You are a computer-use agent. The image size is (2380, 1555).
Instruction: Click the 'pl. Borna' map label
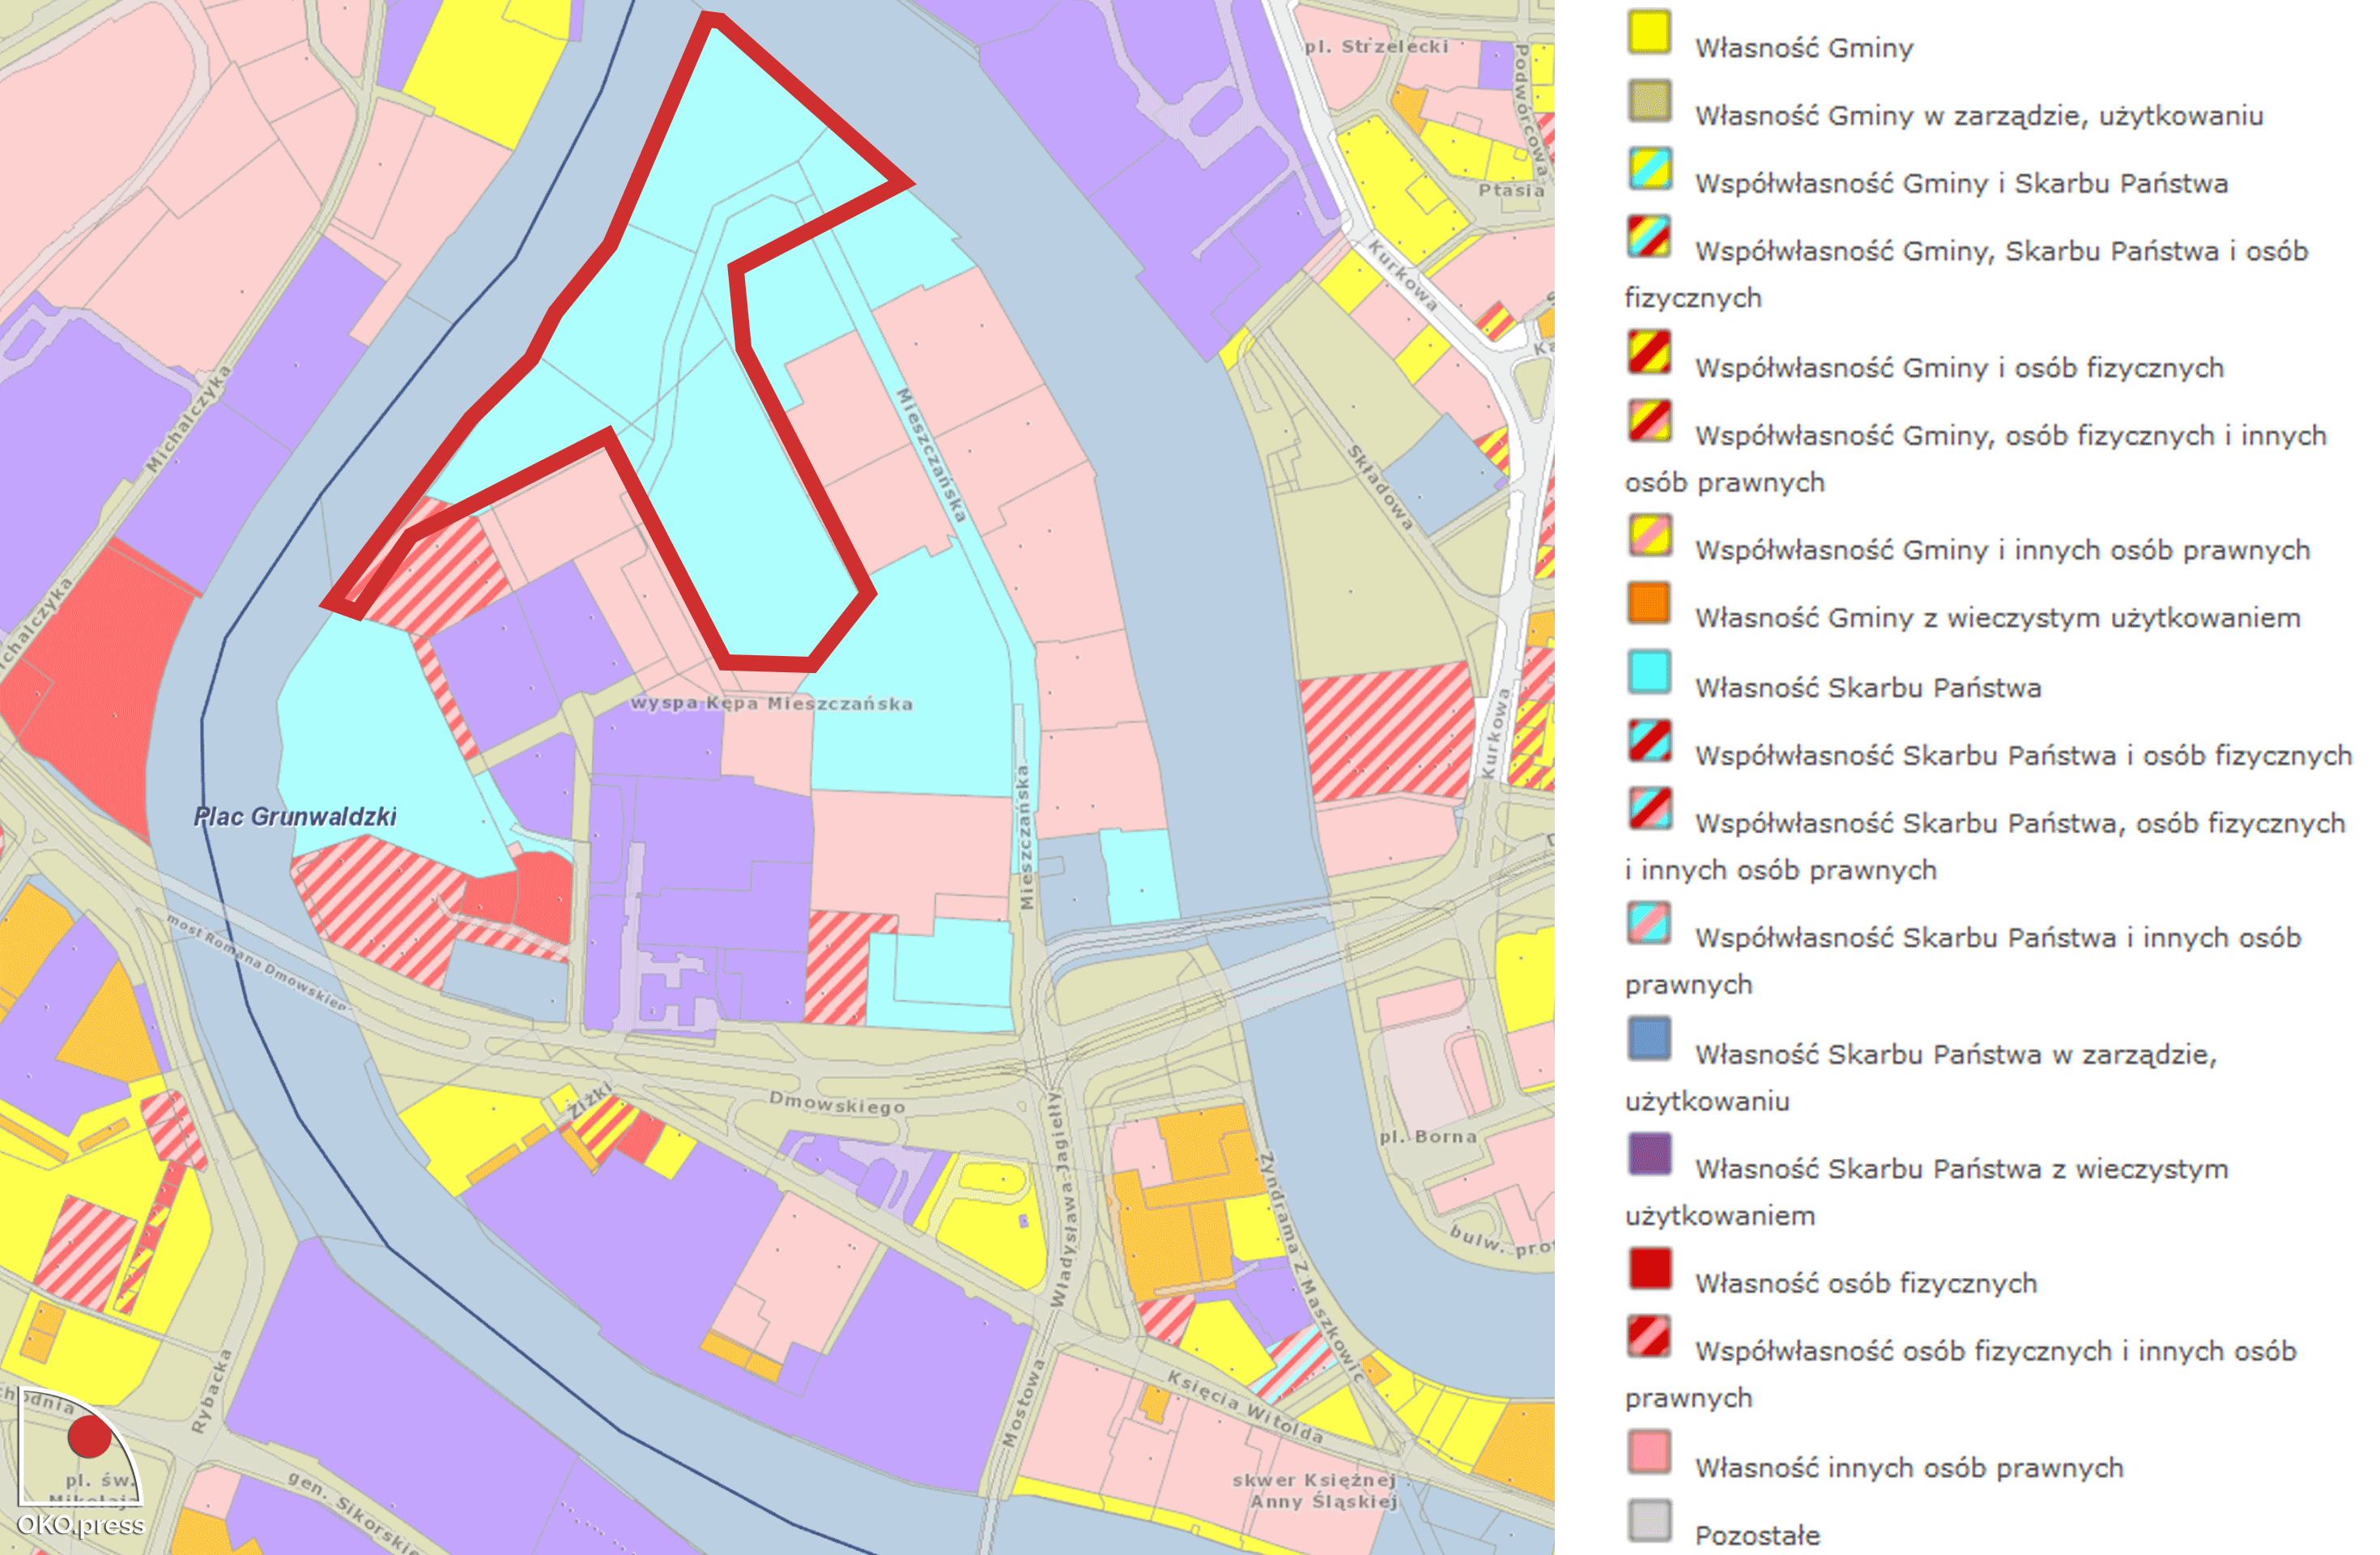click(x=1428, y=1136)
